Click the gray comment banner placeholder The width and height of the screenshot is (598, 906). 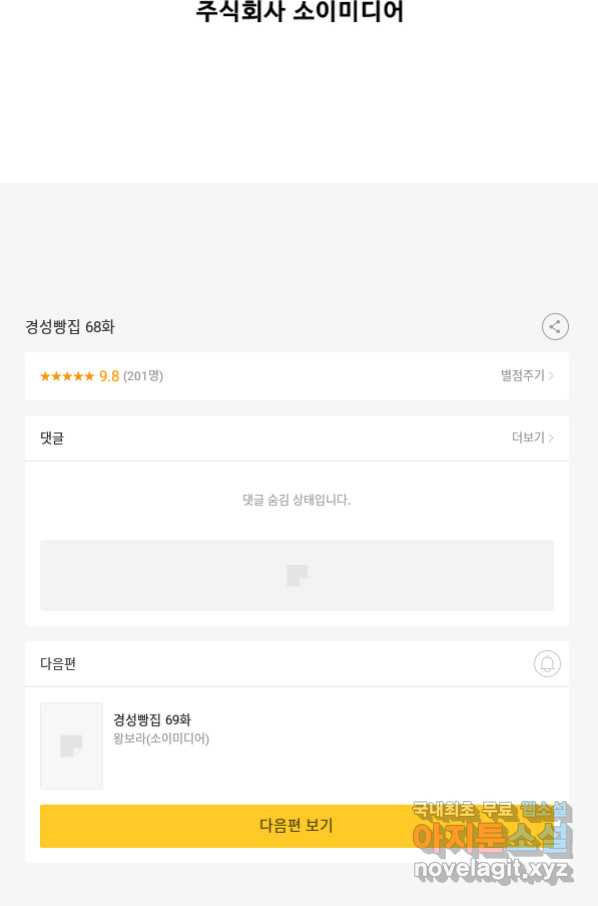point(296,575)
